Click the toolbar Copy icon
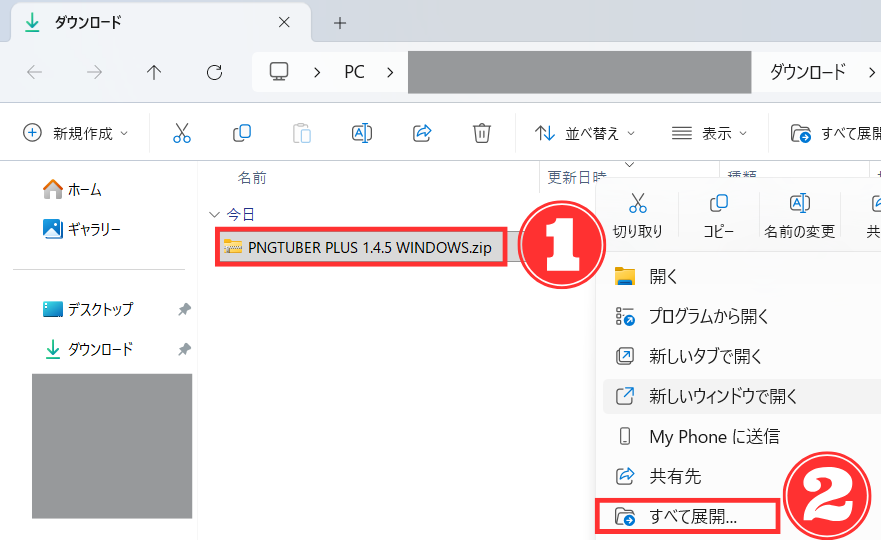 242,133
